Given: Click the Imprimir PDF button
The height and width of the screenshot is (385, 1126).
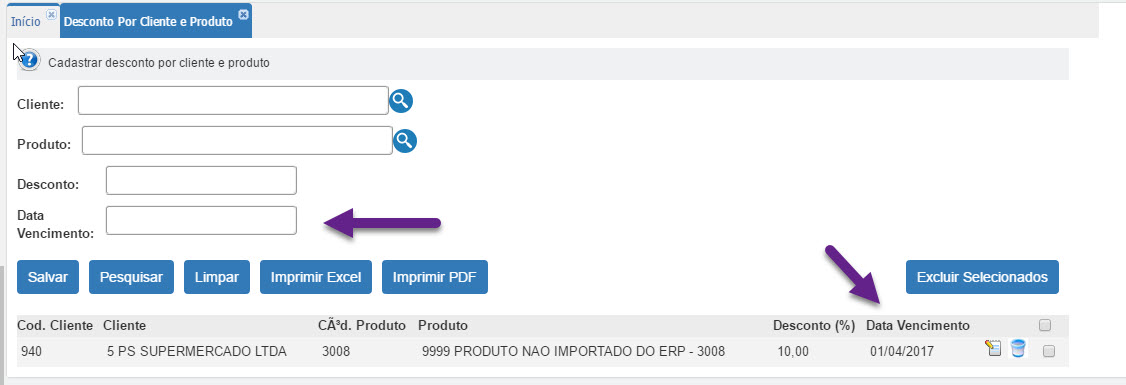Looking at the screenshot, I should (x=435, y=277).
